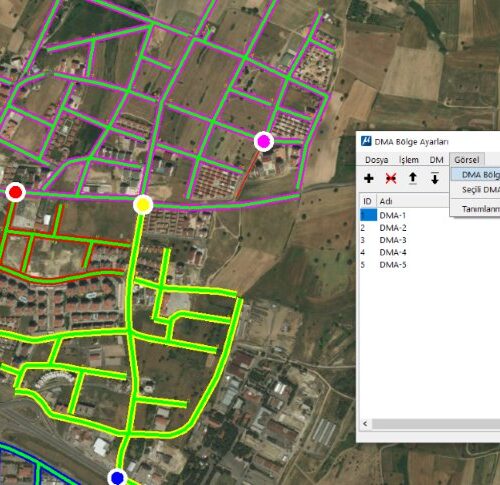The height and width of the screenshot is (485, 500).
Task: Click the red DMA node marker on the map
Action: click(15, 192)
